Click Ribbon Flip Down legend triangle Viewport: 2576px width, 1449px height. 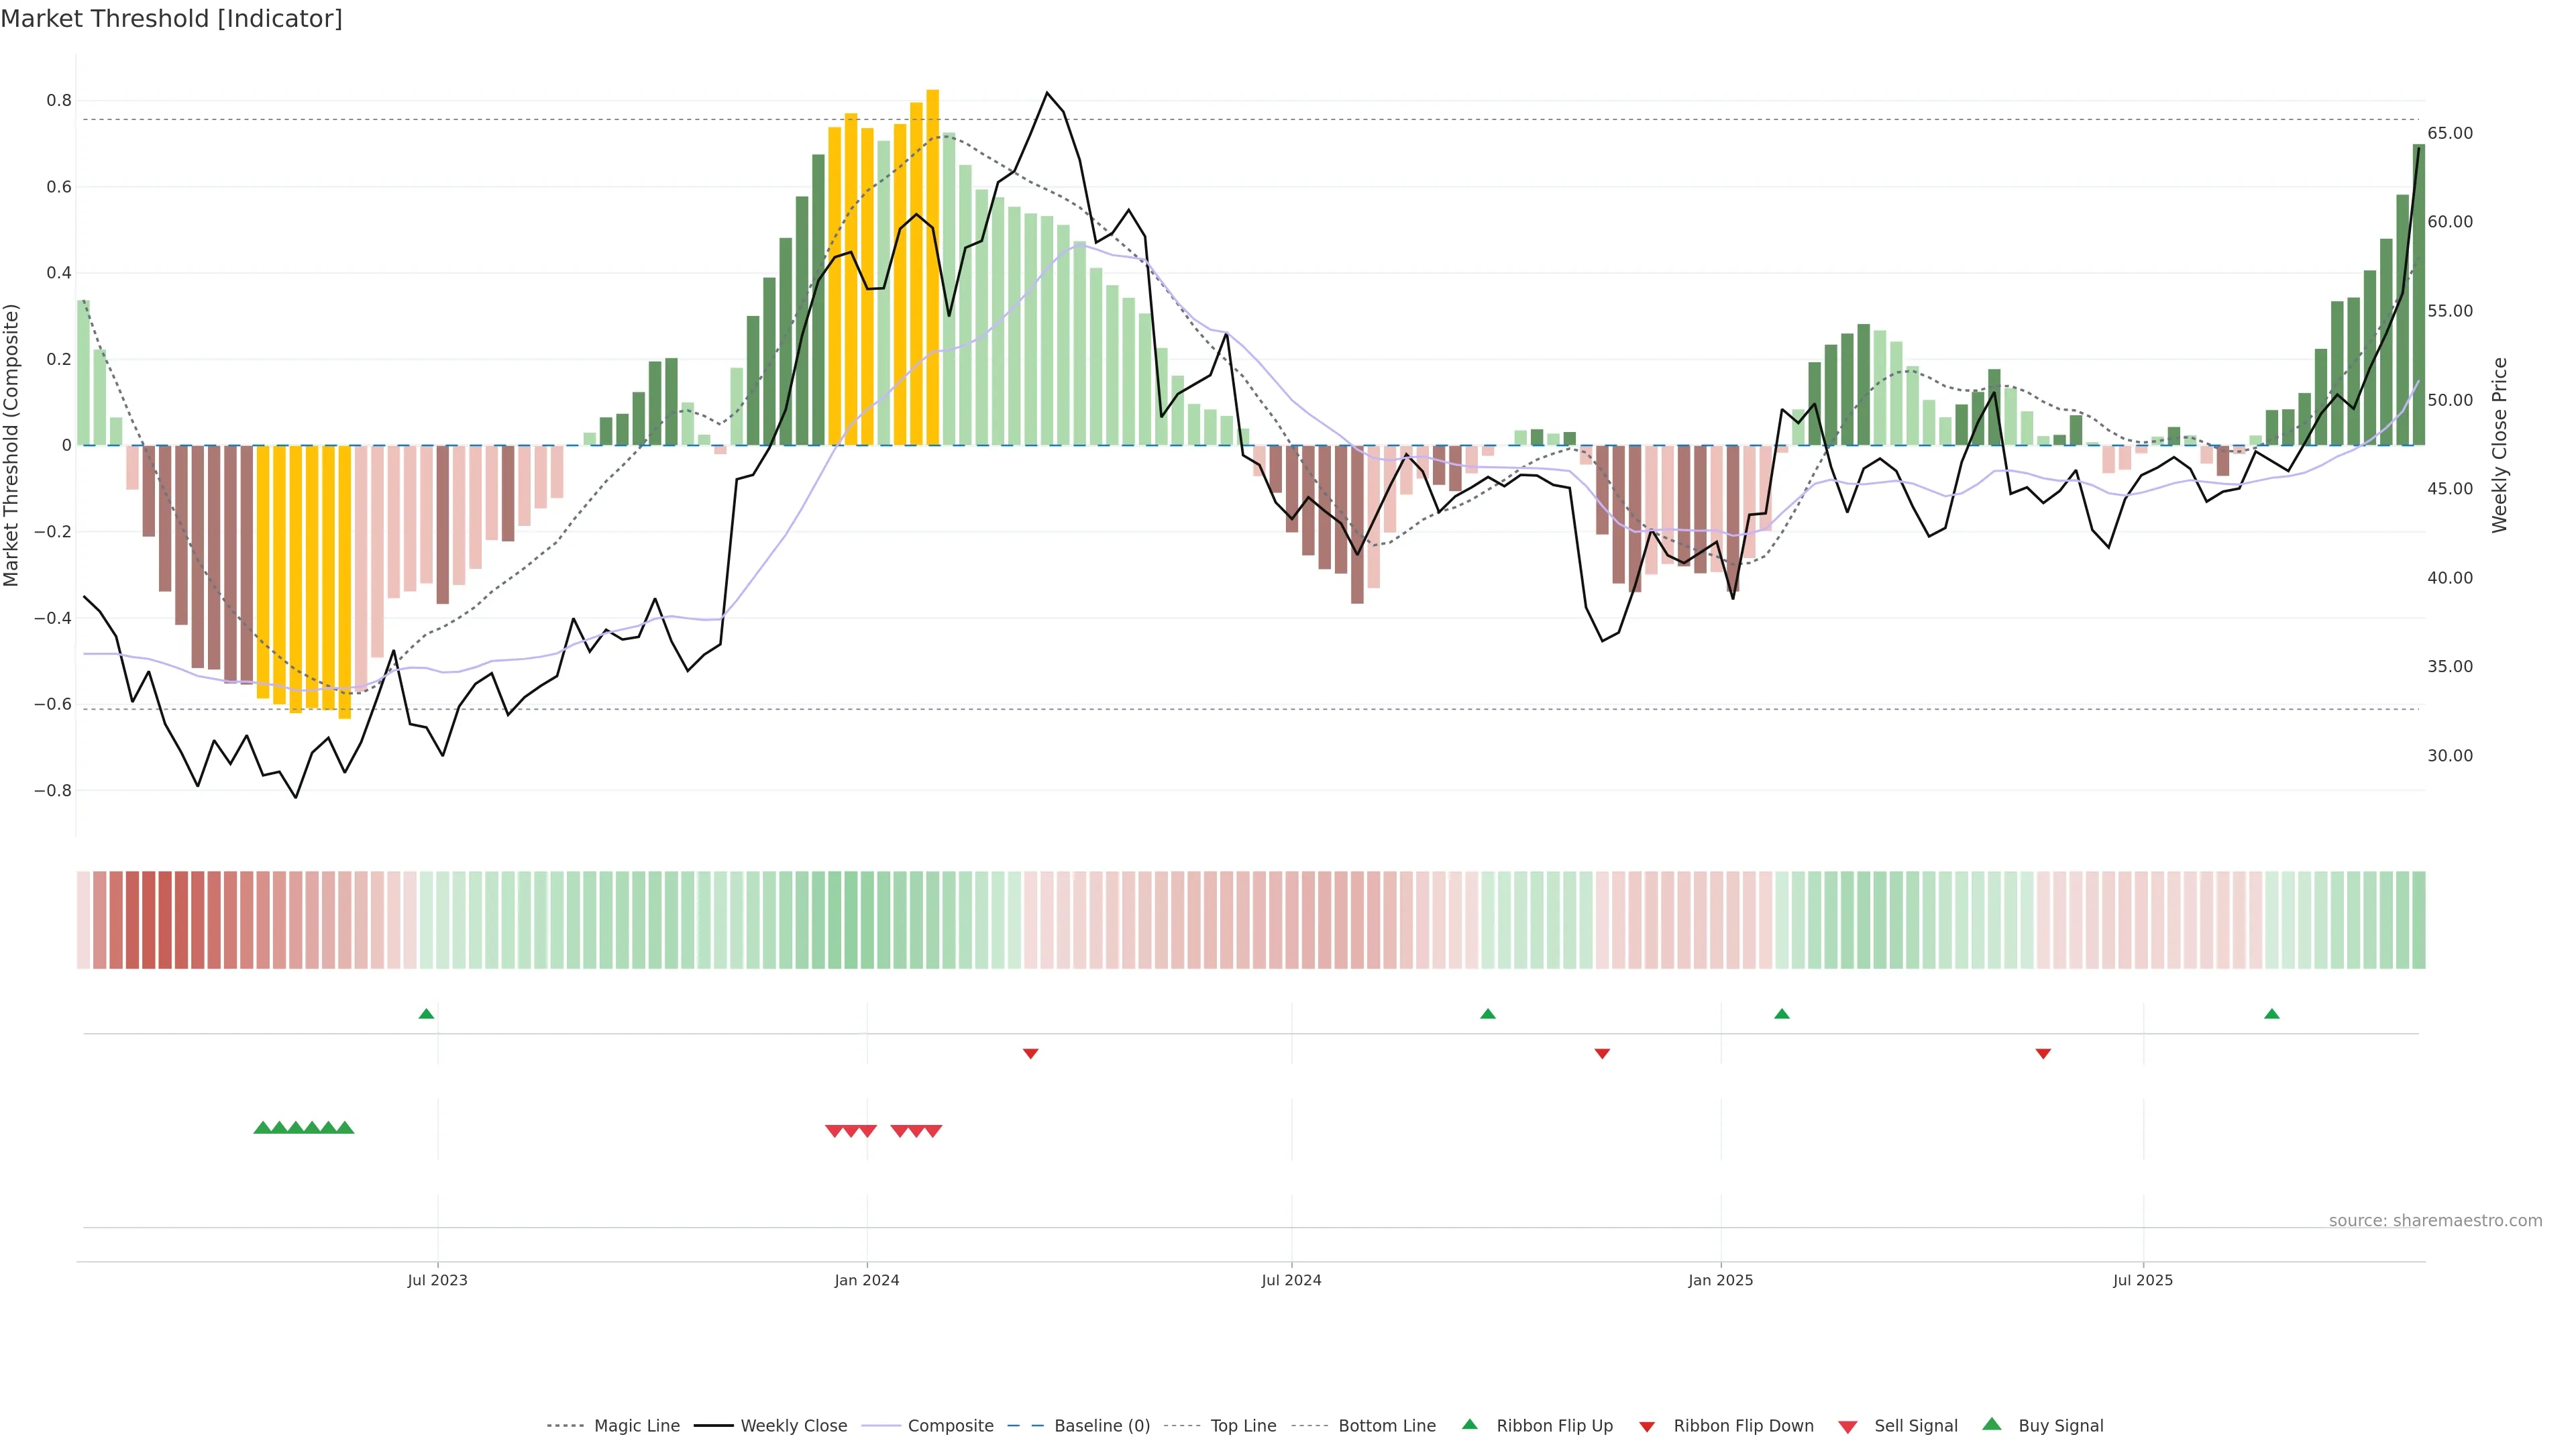point(1647,1427)
